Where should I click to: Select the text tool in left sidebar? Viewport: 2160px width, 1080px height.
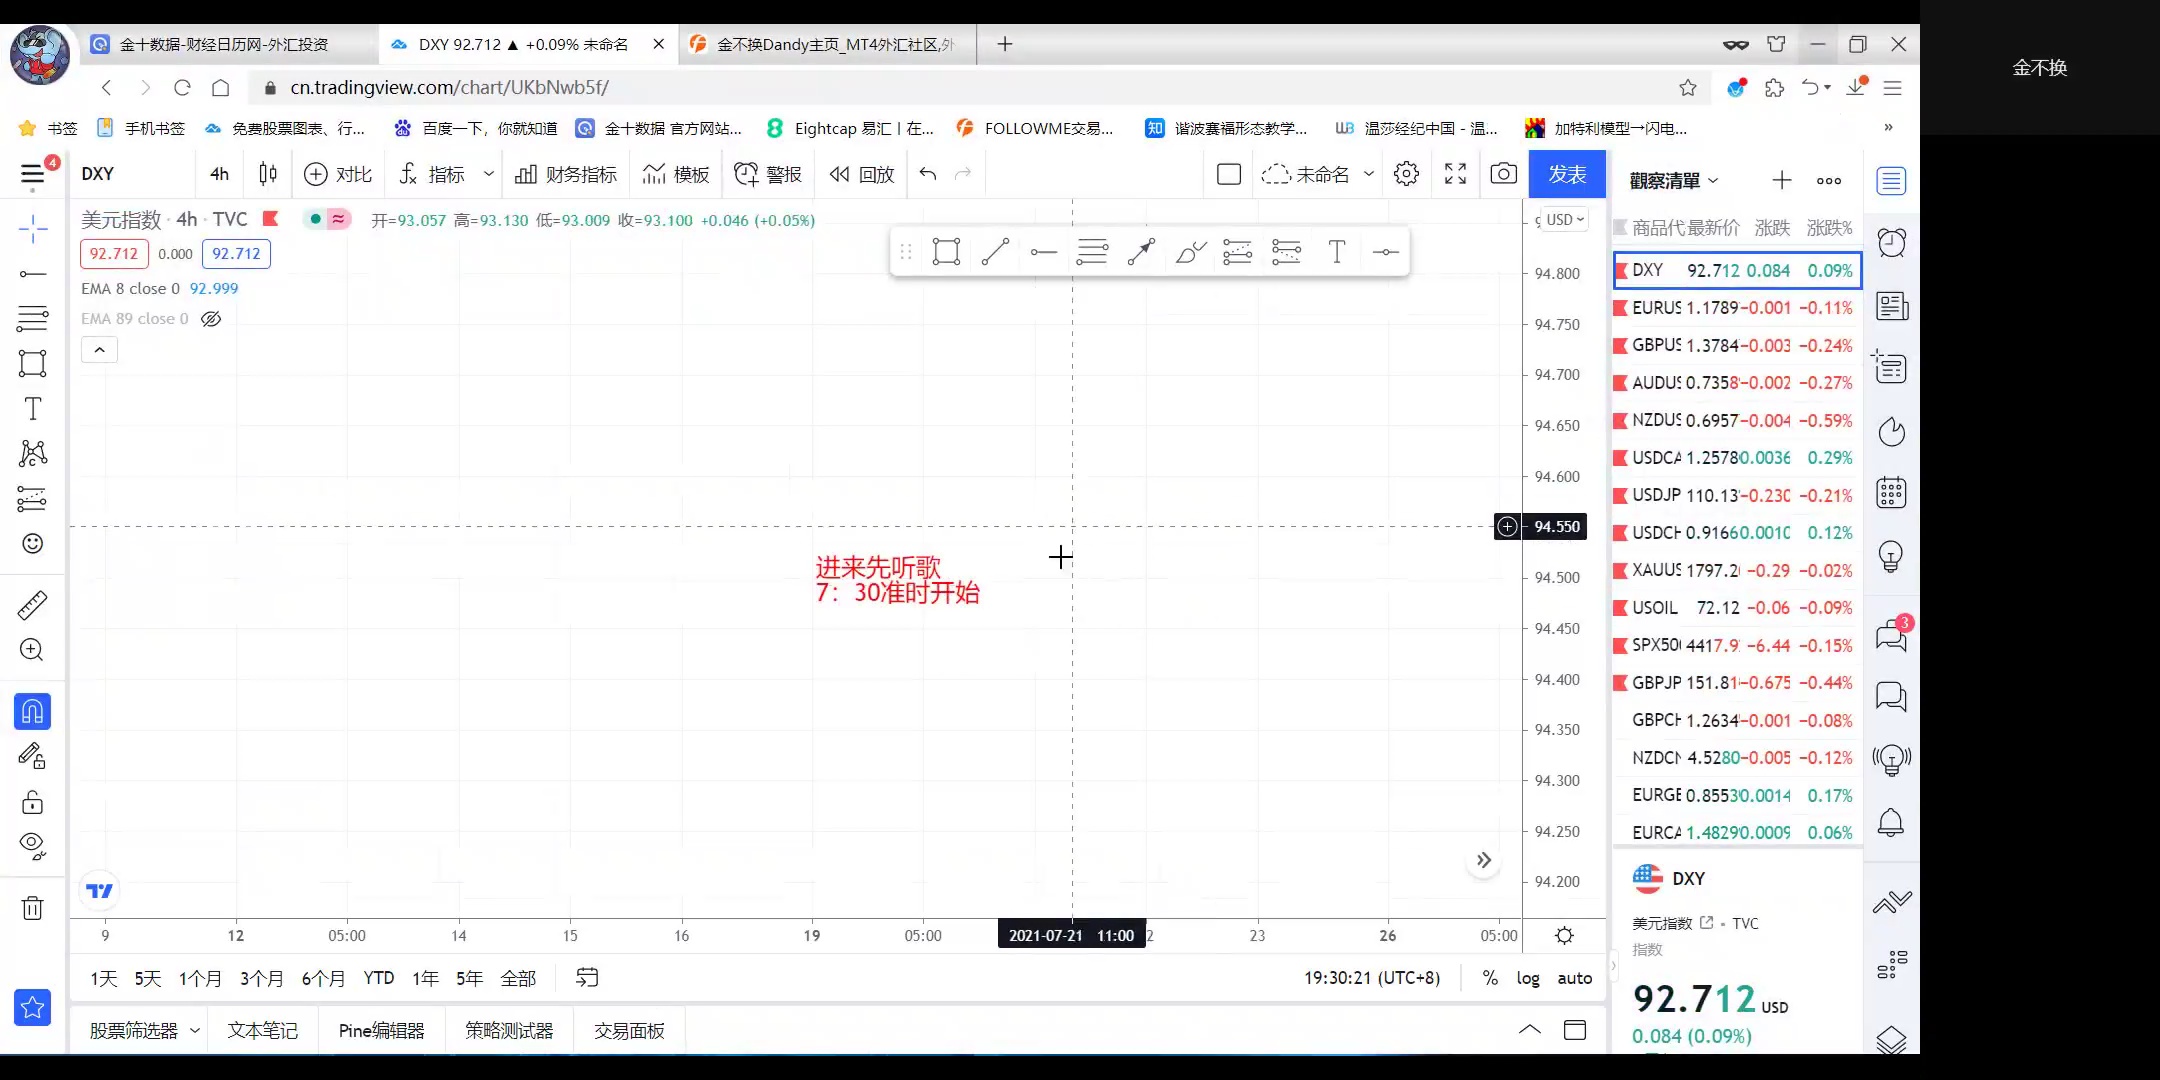32,409
